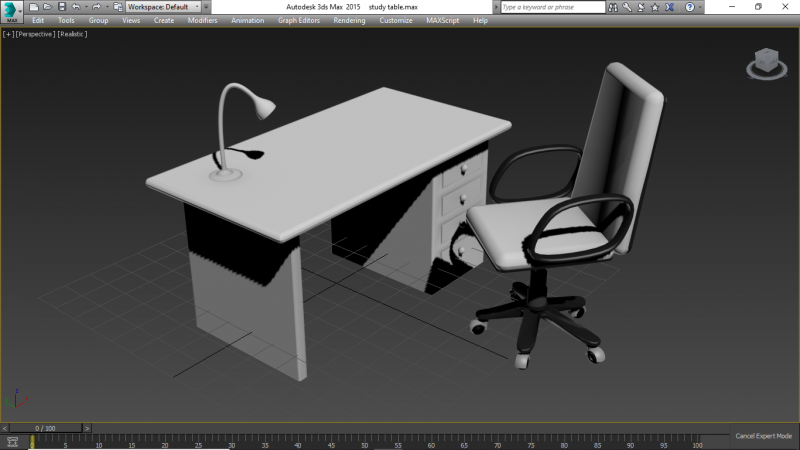
Task: Open Mini Curve Editor icon
Action: tap(12, 442)
